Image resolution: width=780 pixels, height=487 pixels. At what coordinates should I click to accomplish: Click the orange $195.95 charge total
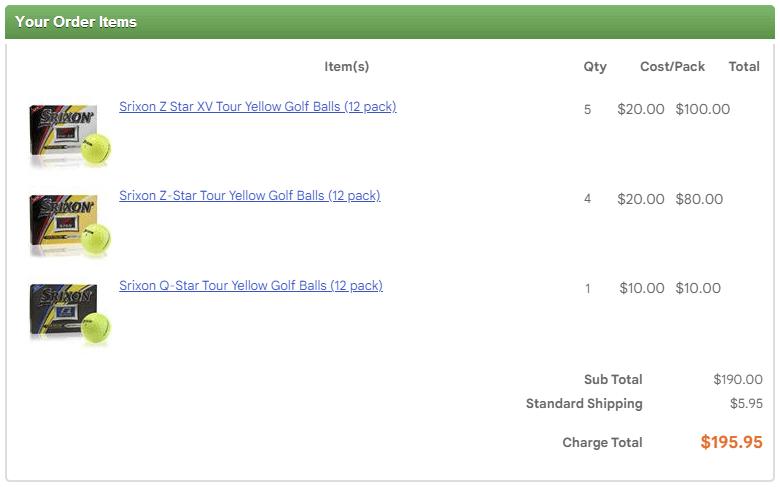tap(731, 442)
